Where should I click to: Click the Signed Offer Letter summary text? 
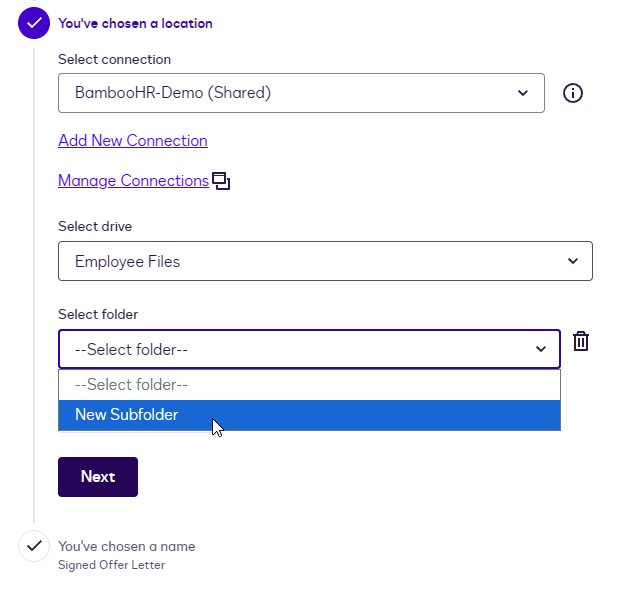point(111,565)
